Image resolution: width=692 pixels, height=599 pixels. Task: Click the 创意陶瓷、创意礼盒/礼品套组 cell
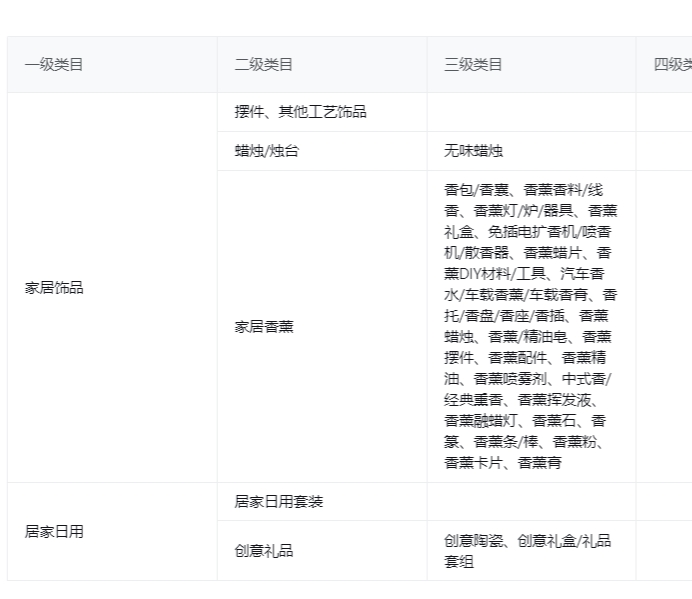point(527,550)
